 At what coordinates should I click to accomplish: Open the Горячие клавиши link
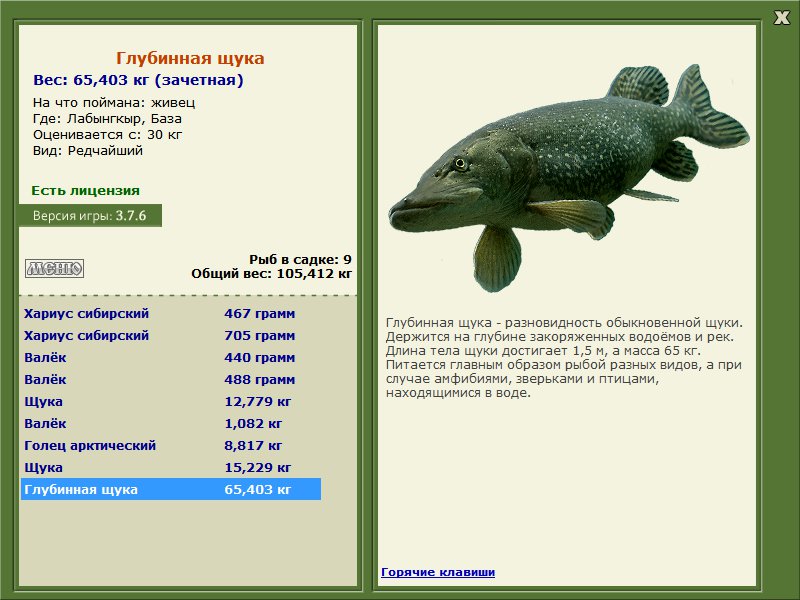point(438,572)
